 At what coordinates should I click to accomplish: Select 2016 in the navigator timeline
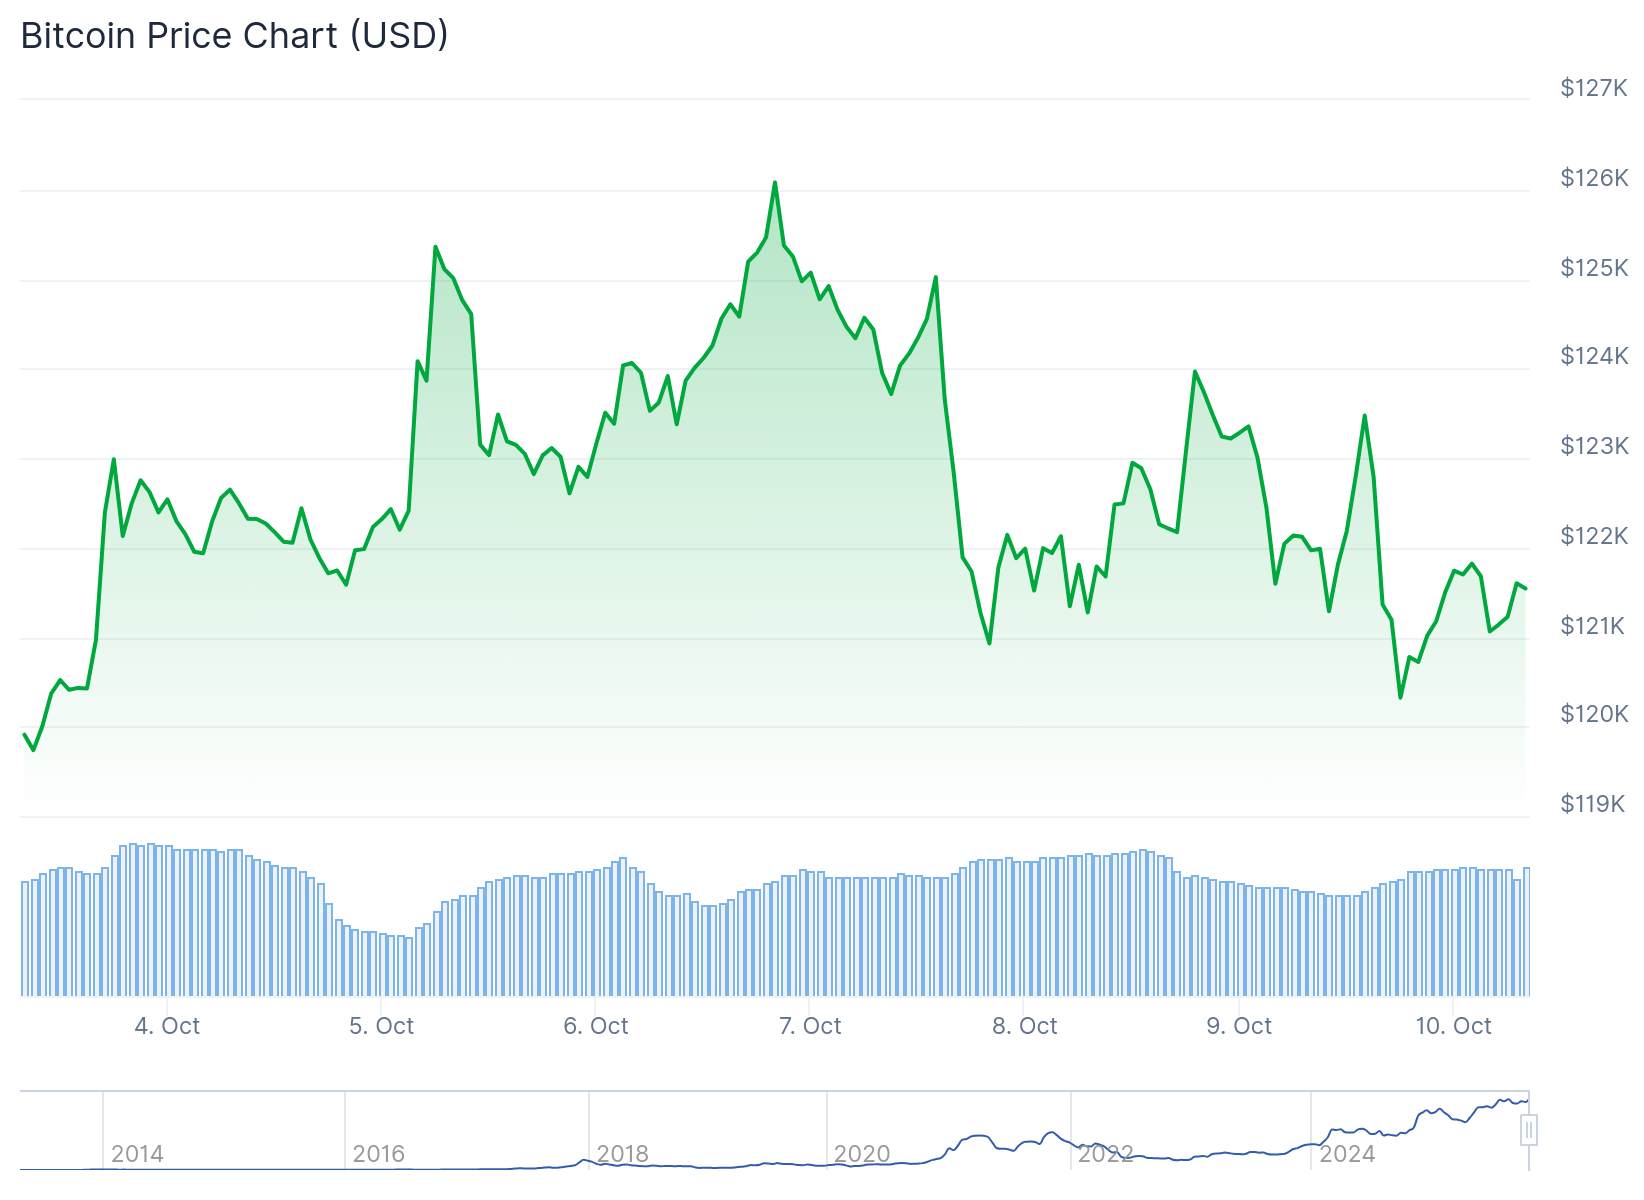379,1154
